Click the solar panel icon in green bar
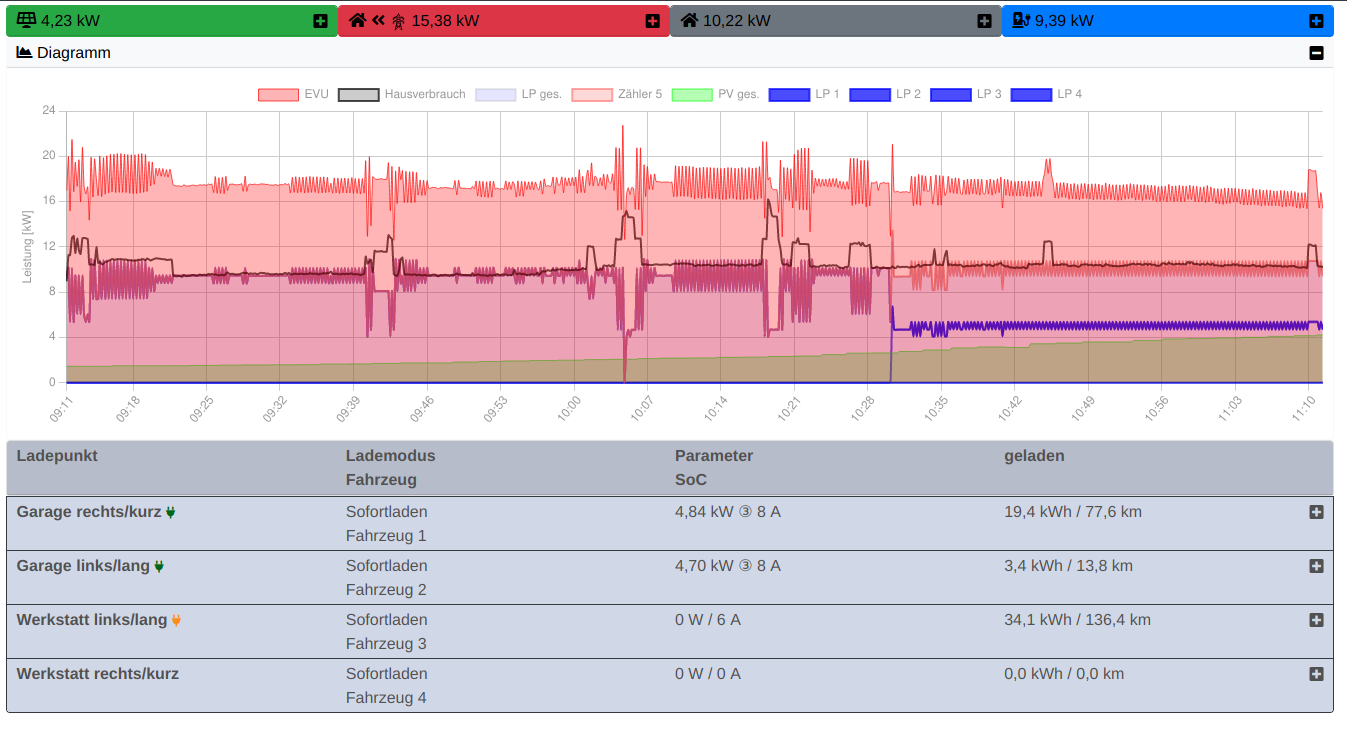 27,20
